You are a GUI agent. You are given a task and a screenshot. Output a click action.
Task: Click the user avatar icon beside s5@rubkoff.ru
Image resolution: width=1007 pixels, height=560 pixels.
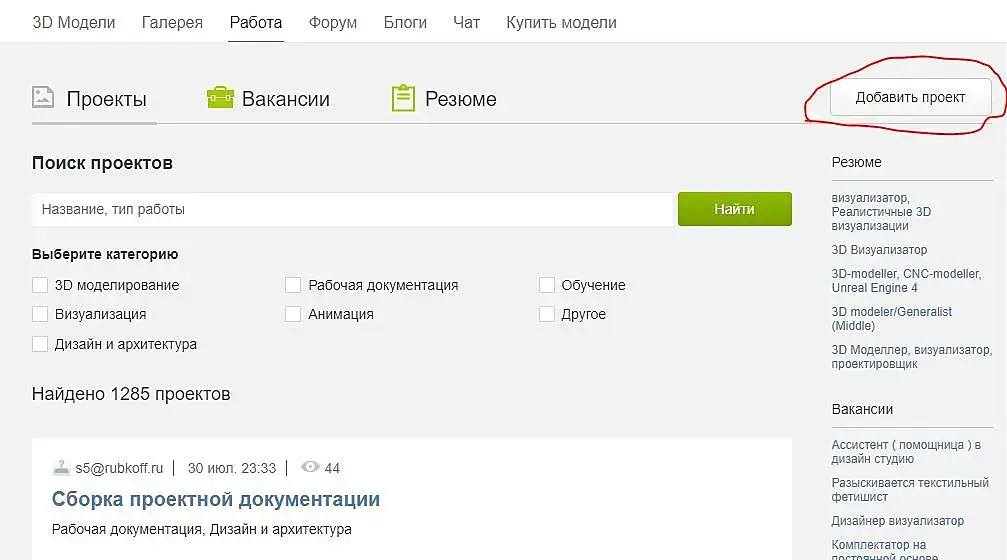61,467
